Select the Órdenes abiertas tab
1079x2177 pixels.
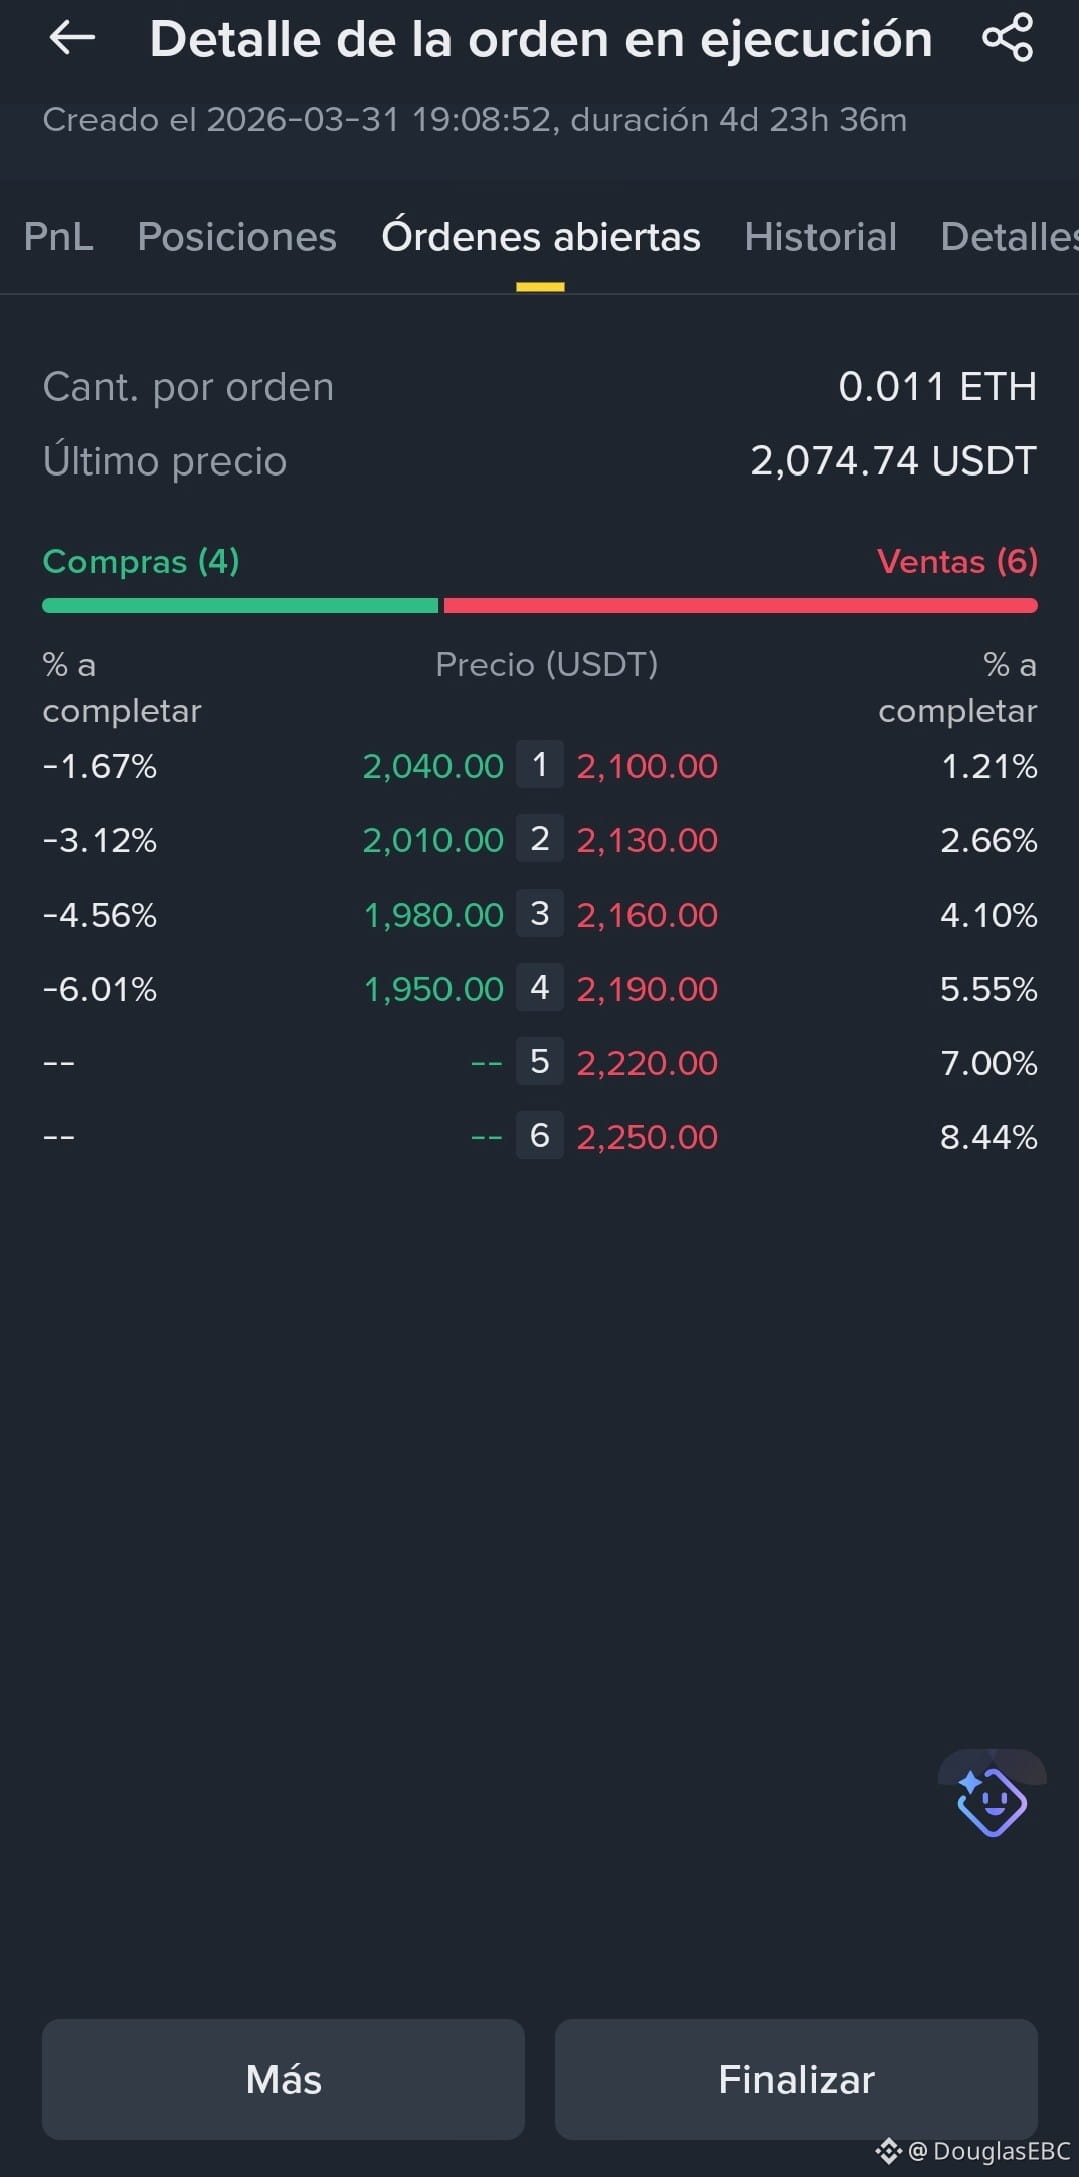(x=541, y=237)
